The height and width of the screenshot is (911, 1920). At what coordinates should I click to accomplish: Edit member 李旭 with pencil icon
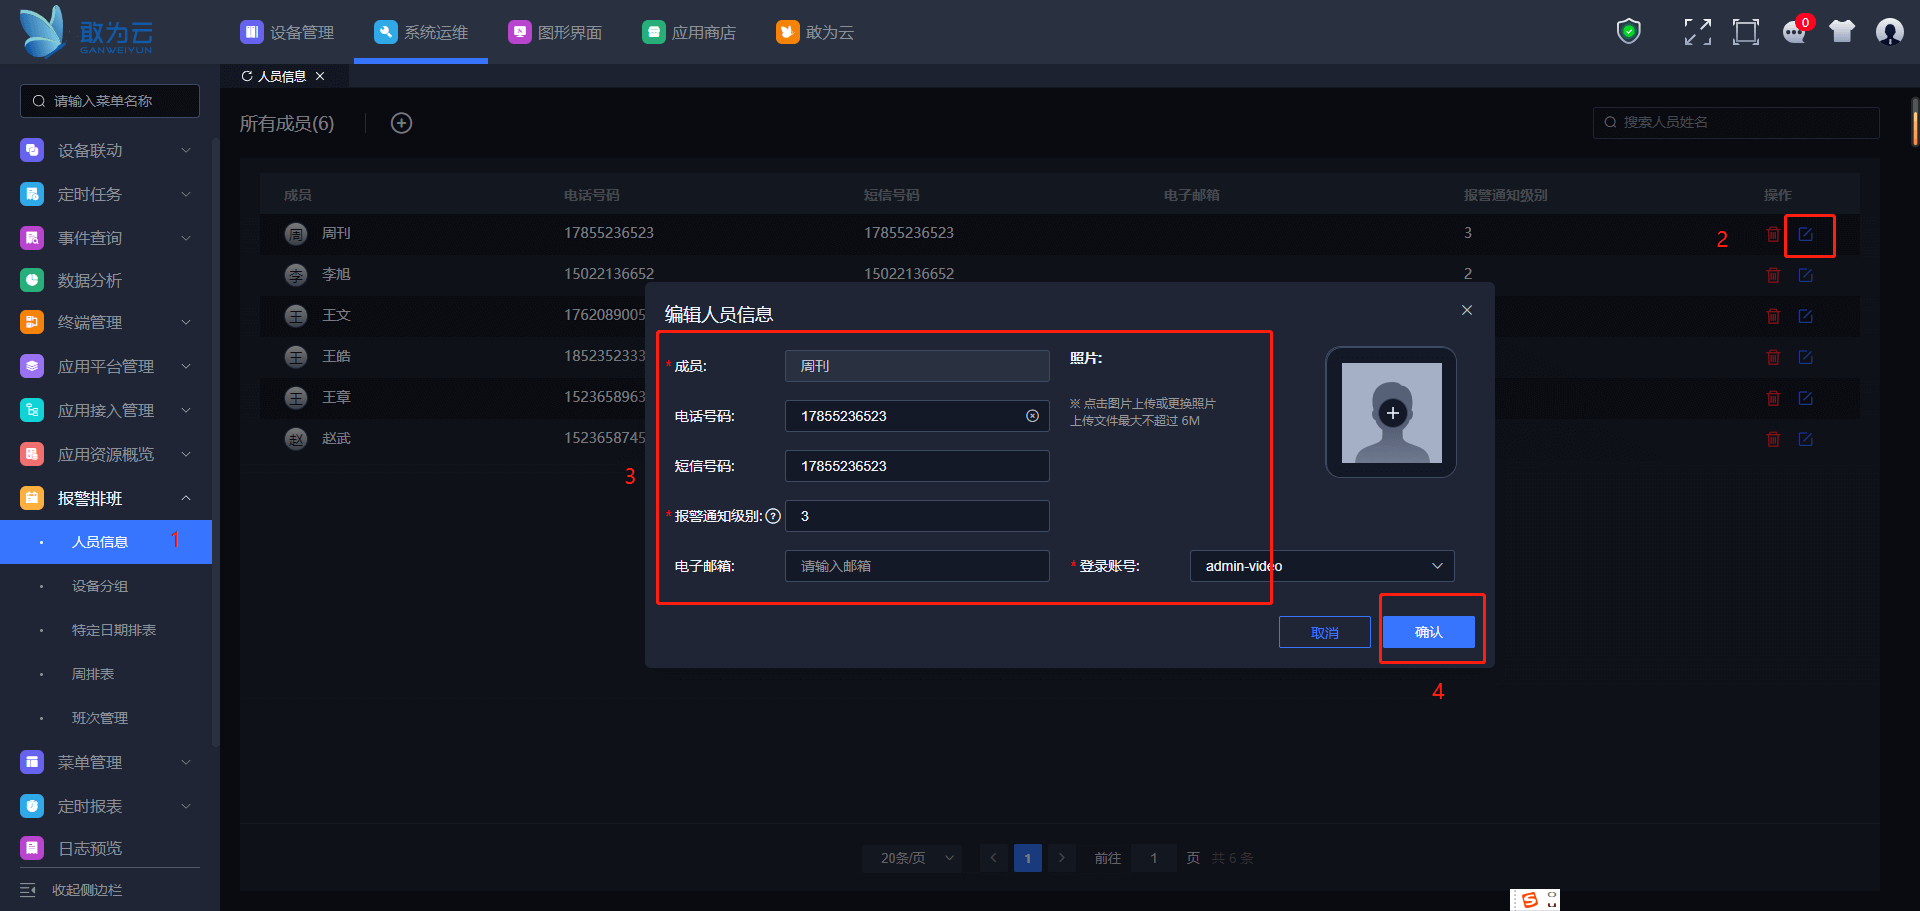pyautogui.click(x=1806, y=275)
